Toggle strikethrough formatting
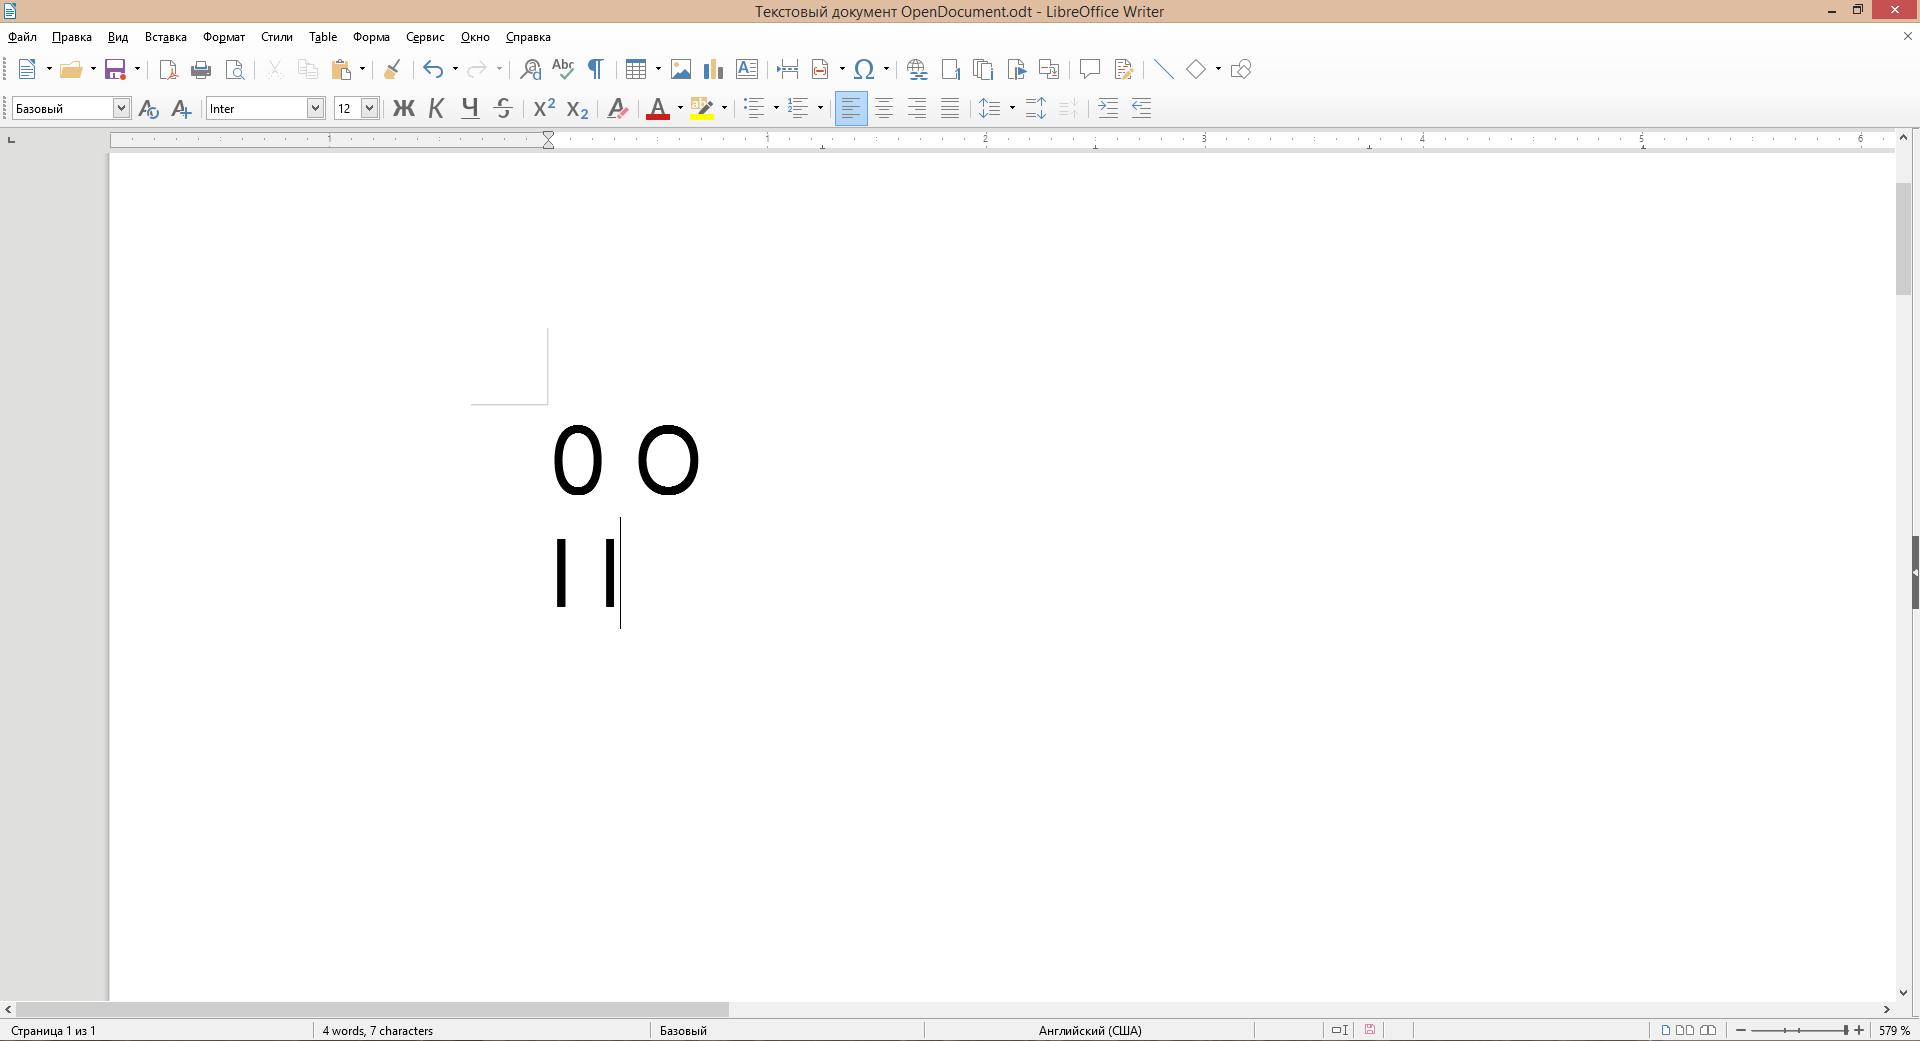The image size is (1920, 1041). 503,108
